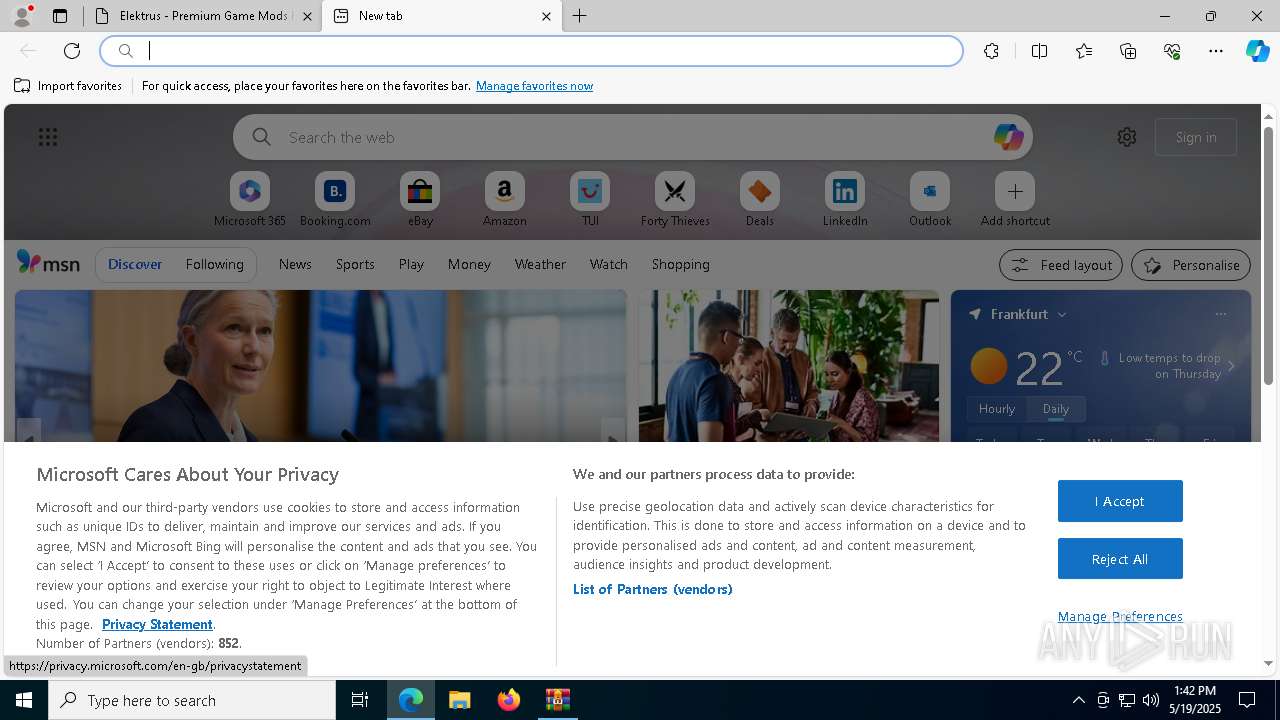Open the Watch menu item
1280x720 pixels.
609,264
